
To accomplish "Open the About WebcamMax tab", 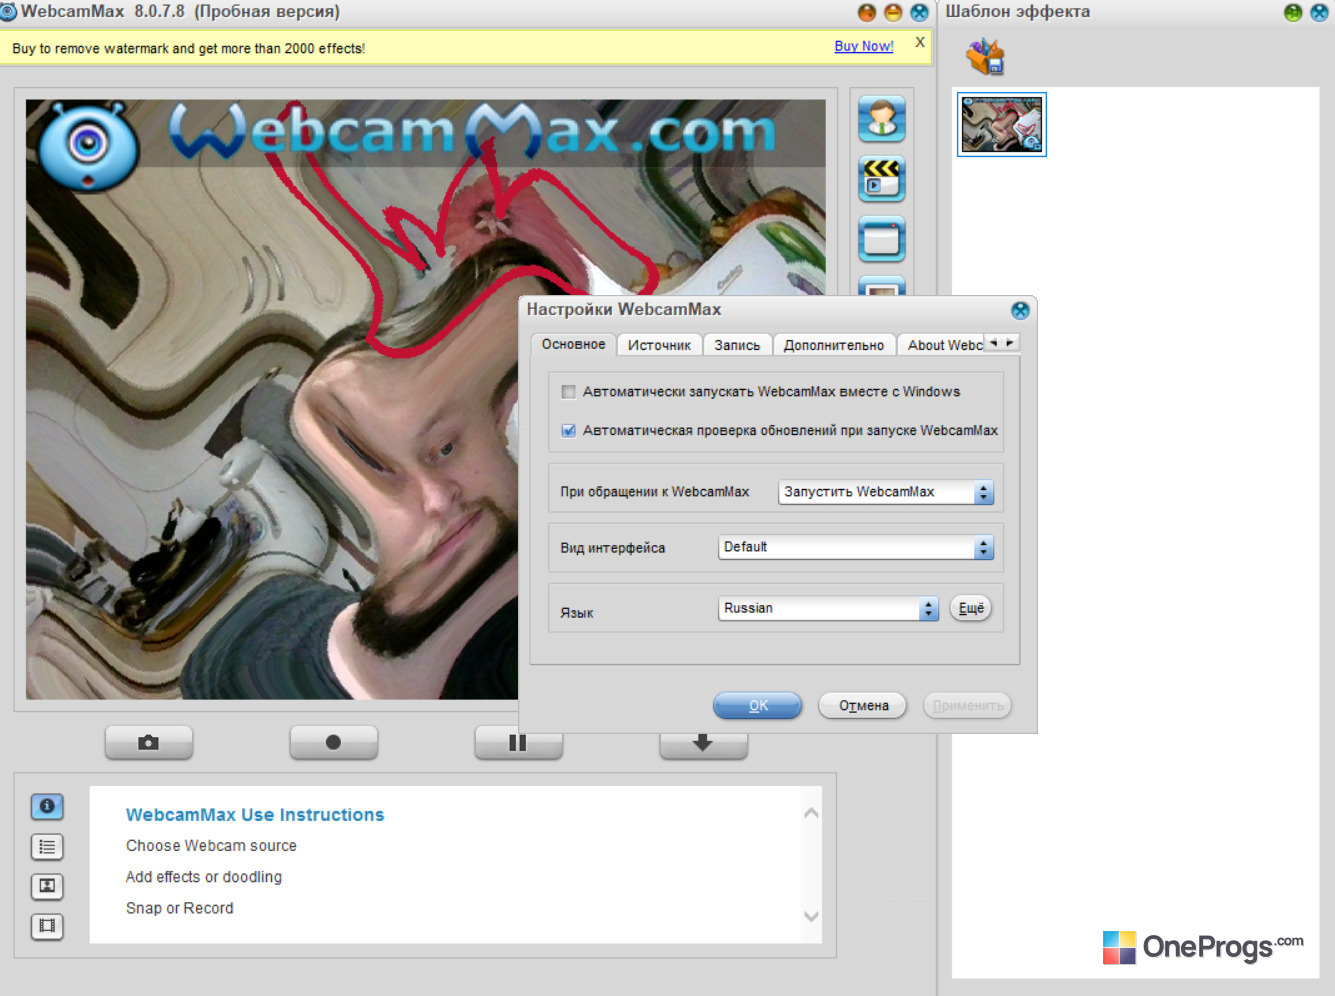I will click(942, 345).
